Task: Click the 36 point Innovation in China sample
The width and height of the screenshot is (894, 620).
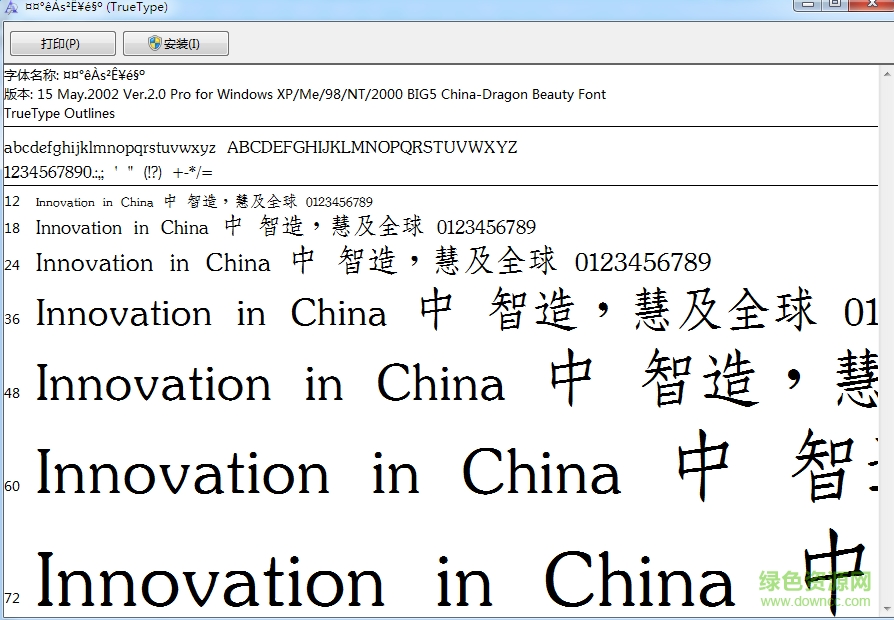Action: (x=211, y=314)
